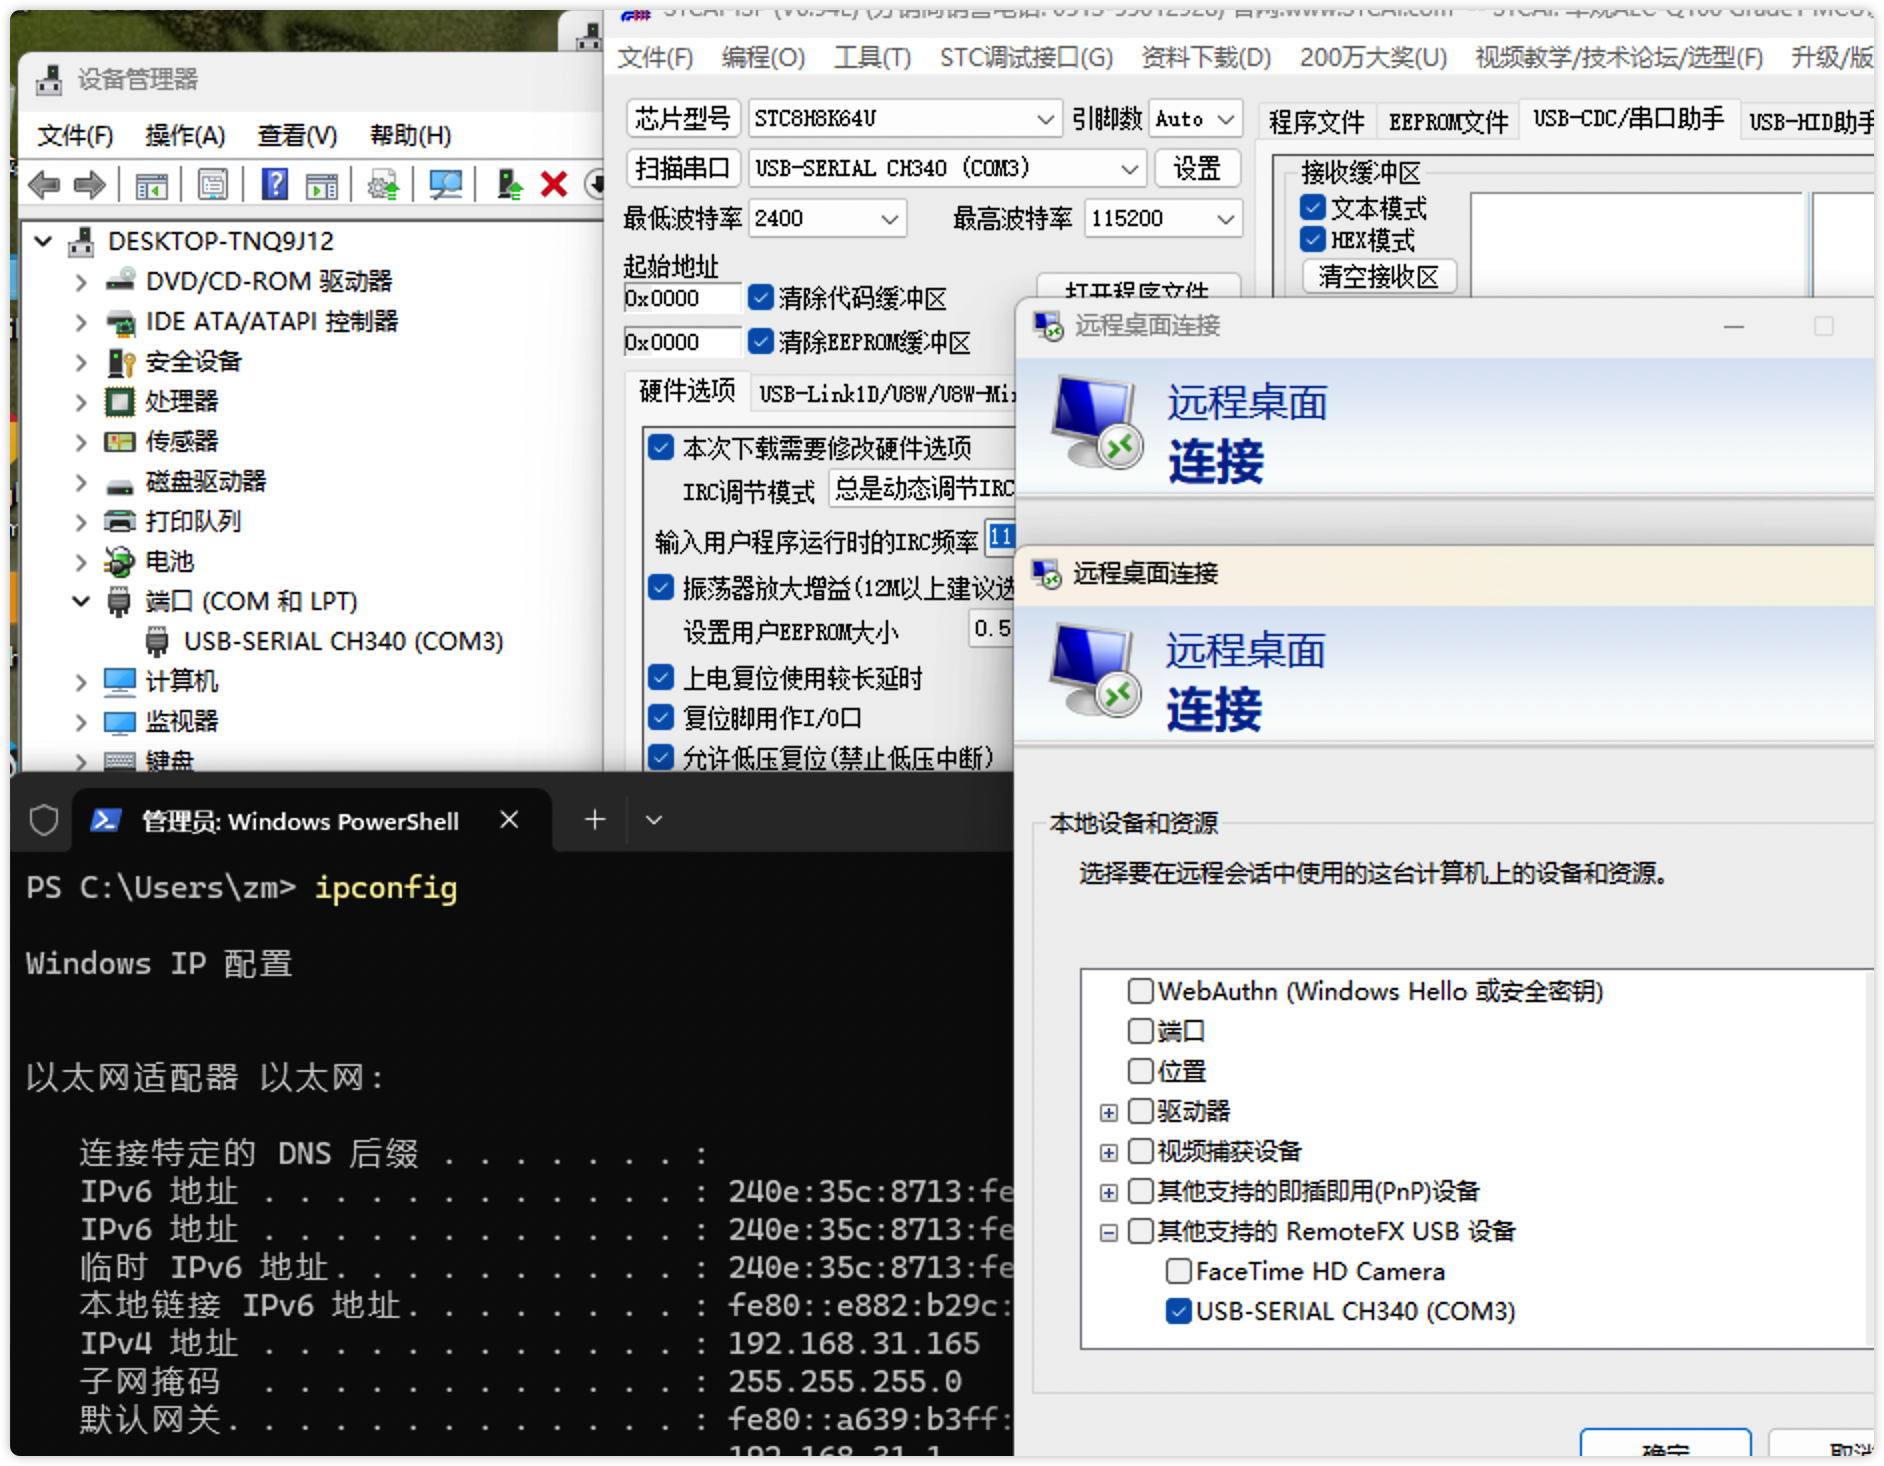Click the DESKTOP-TNQ9J12 computer icon
The height and width of the screenshot is (1466, 1884).
(x=81, y=241)
